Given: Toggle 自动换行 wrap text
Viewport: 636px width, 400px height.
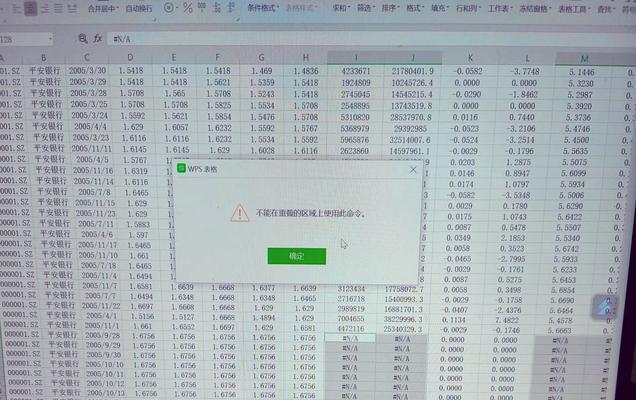Looking at the screenshot, I should click(139, 8).
